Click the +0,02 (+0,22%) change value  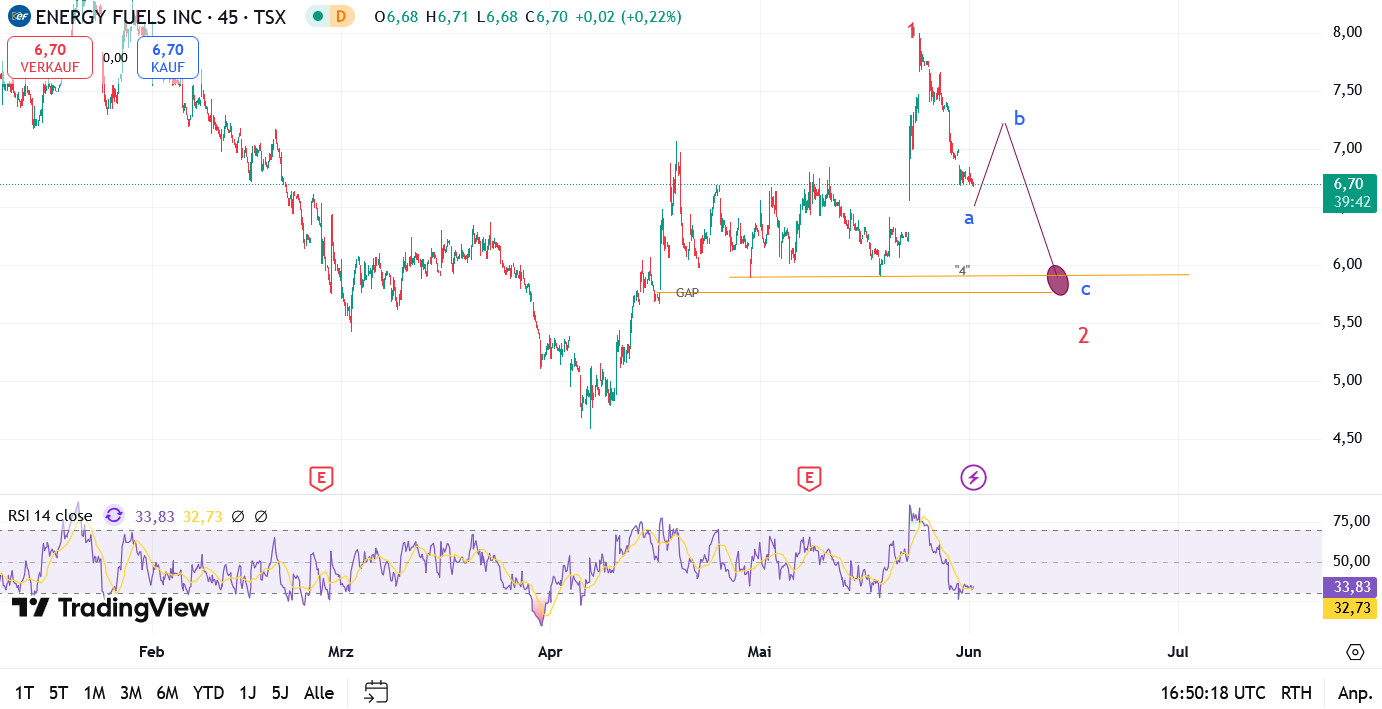point(629,17)
